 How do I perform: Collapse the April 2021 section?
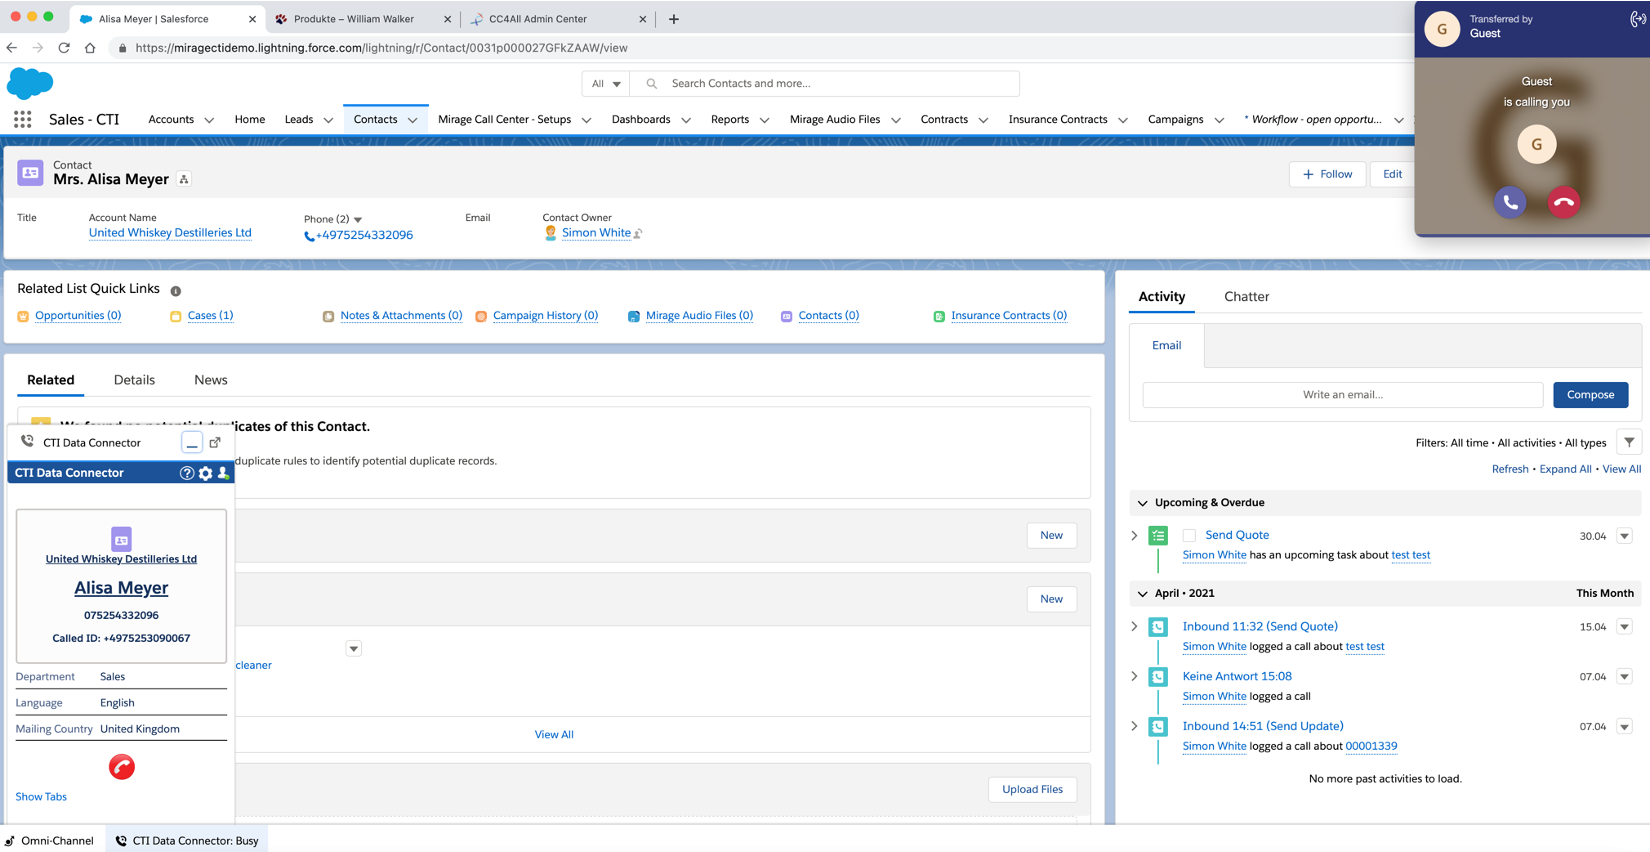[x=1143, y=594]
